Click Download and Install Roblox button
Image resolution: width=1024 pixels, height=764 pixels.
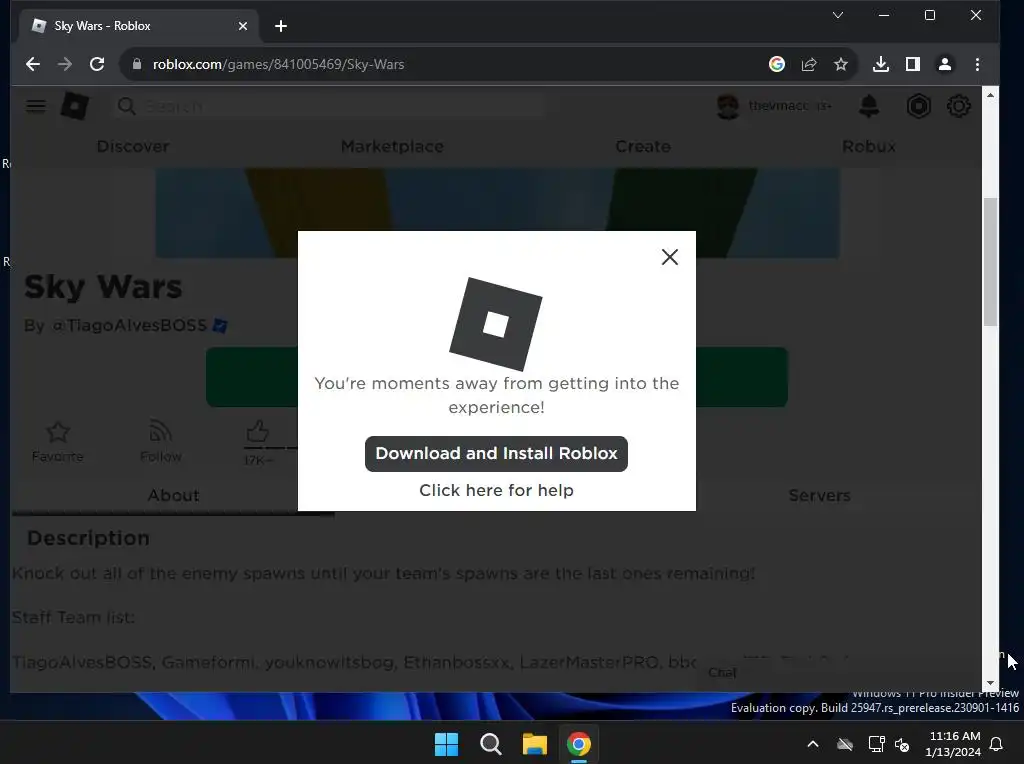496,454
